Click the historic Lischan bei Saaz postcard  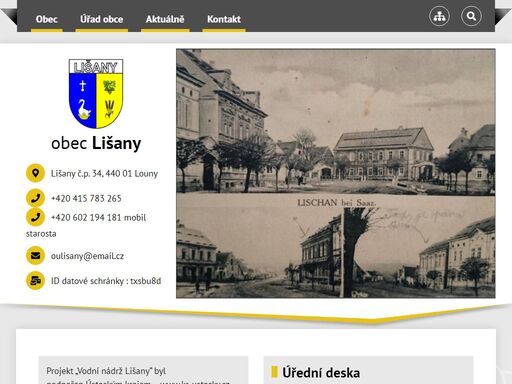pyautogui.click(x=336, y=173)
